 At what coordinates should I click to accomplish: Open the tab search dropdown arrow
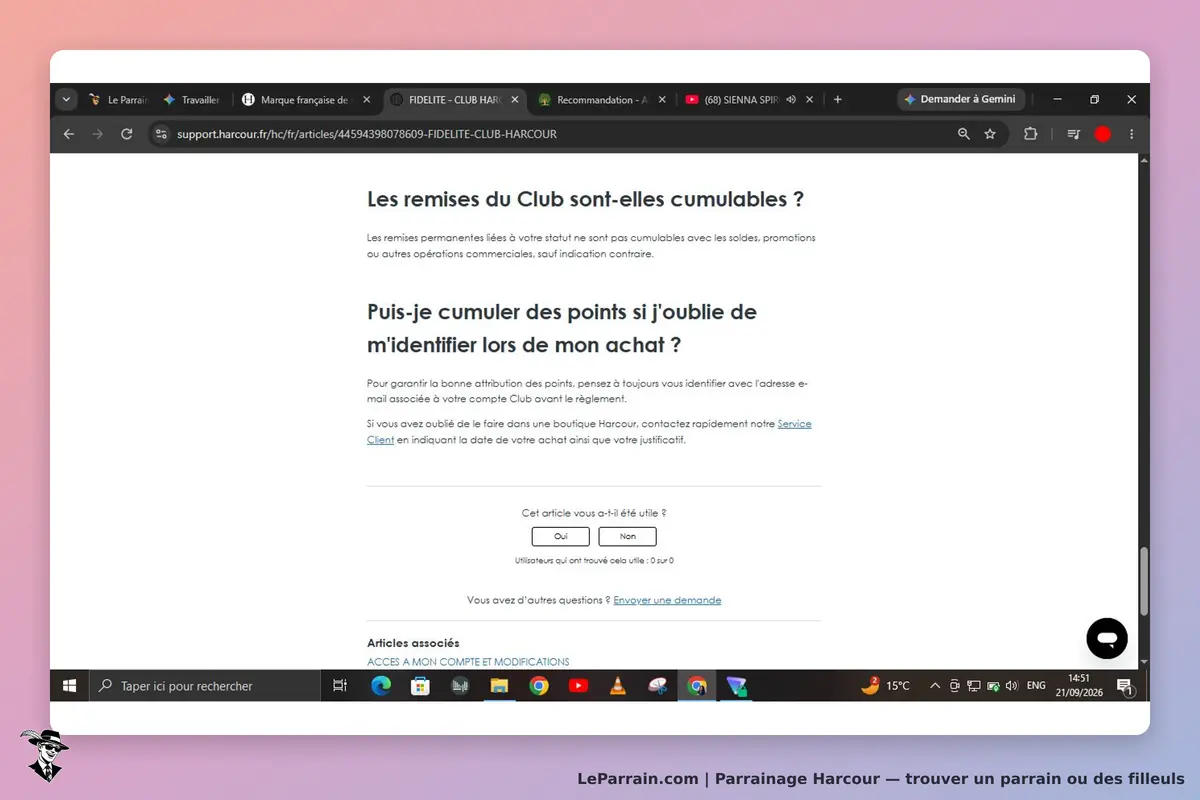66,100
